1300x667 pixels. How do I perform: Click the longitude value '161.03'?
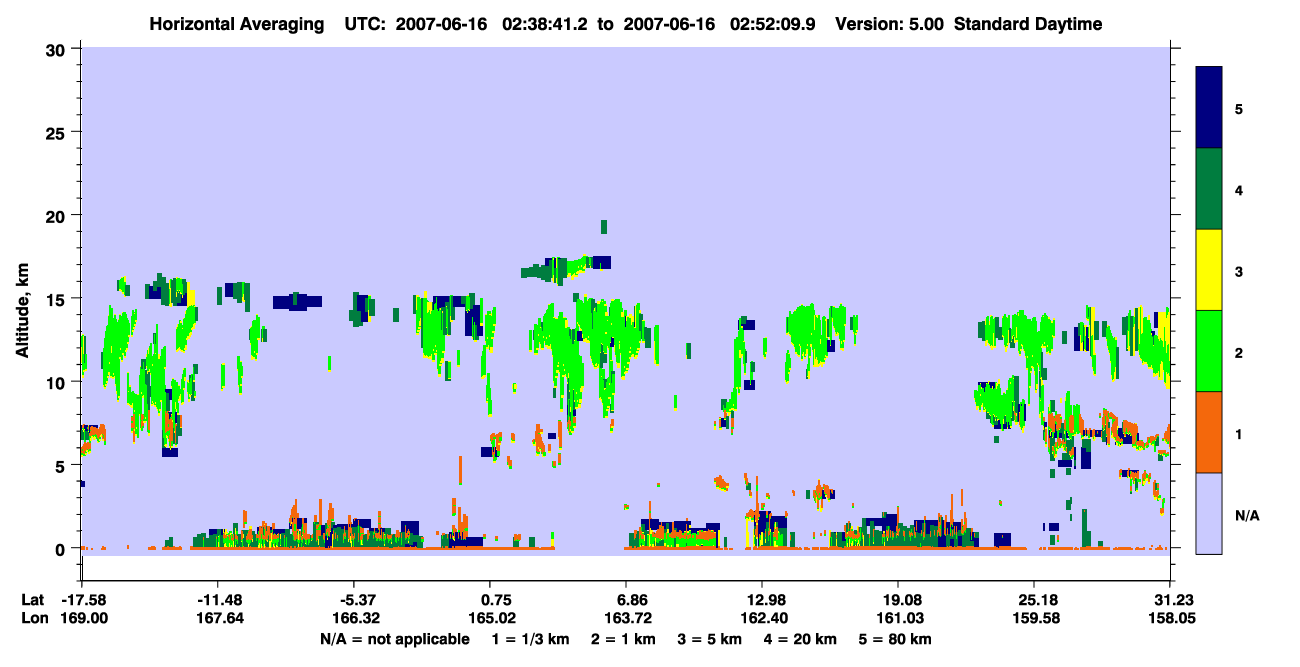click(898, 619)
